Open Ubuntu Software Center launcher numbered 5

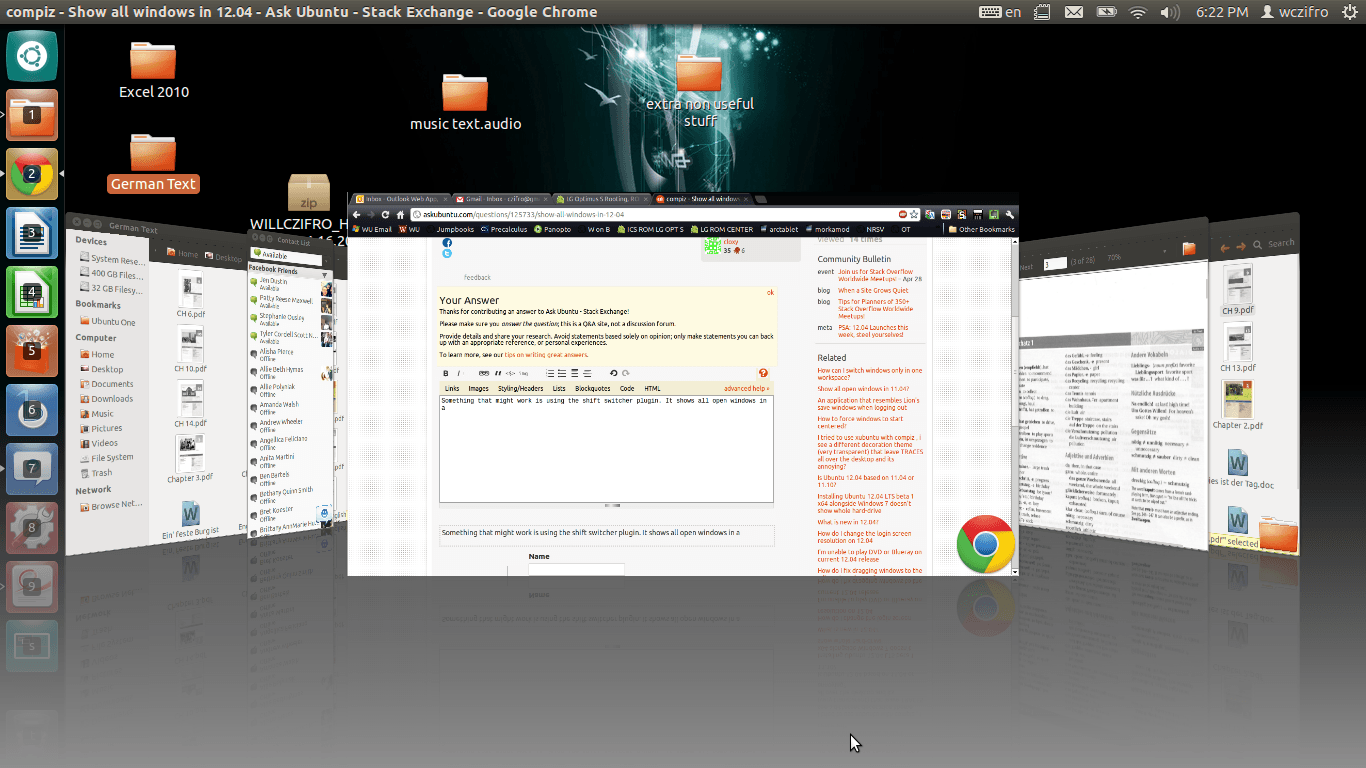tap(32, 351)
